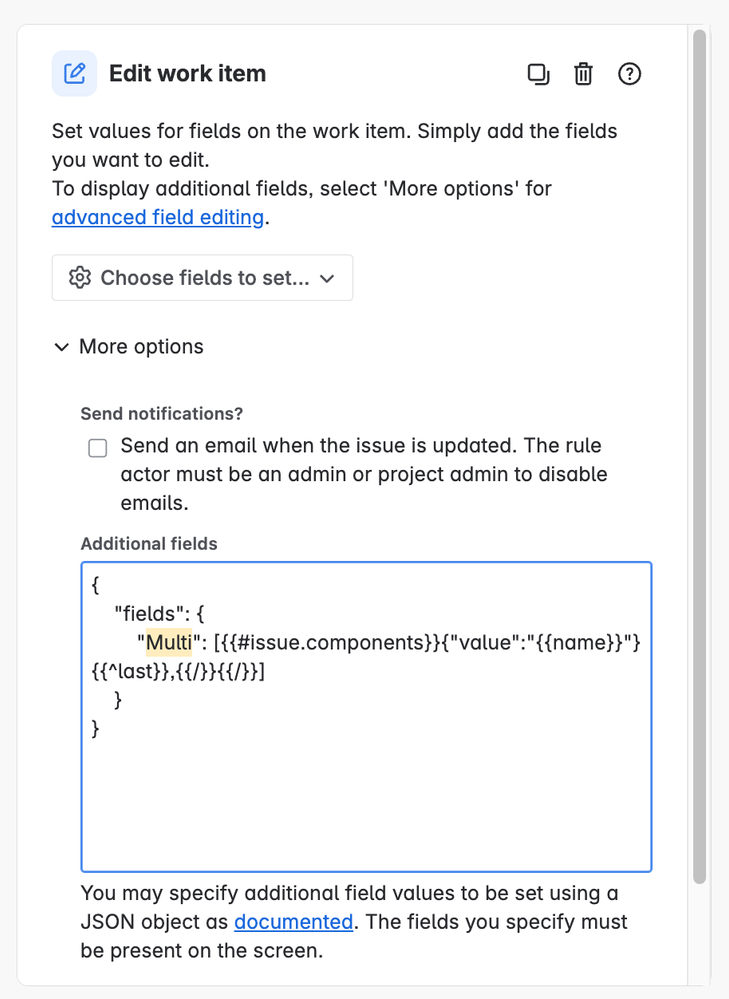Enable the send email notification checkbox
This screenshot has height=999, width=729.
pyautogui.click(x=97, y=448)
